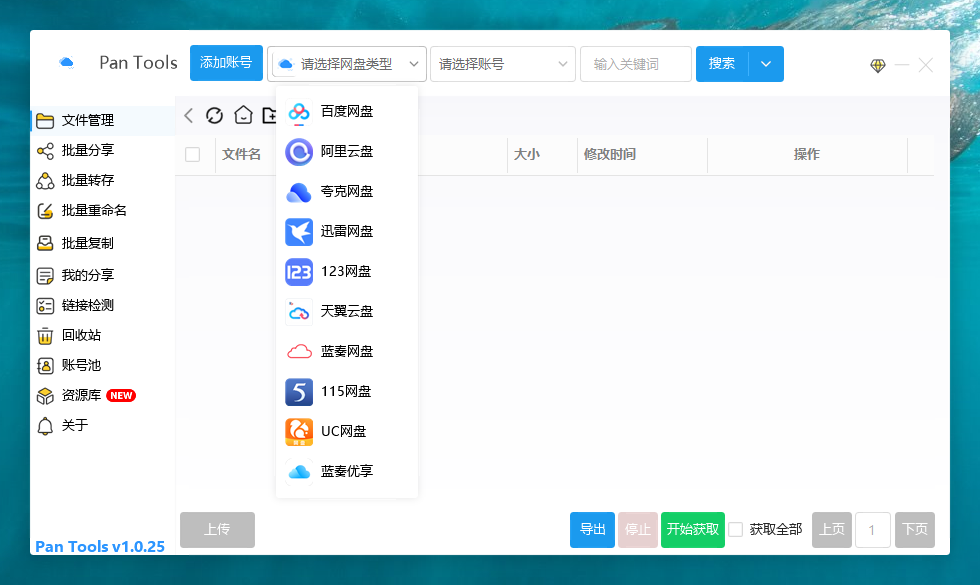Screen dimensions: 980x585
Task: Click the home folder icon
Action: (243, 115)
